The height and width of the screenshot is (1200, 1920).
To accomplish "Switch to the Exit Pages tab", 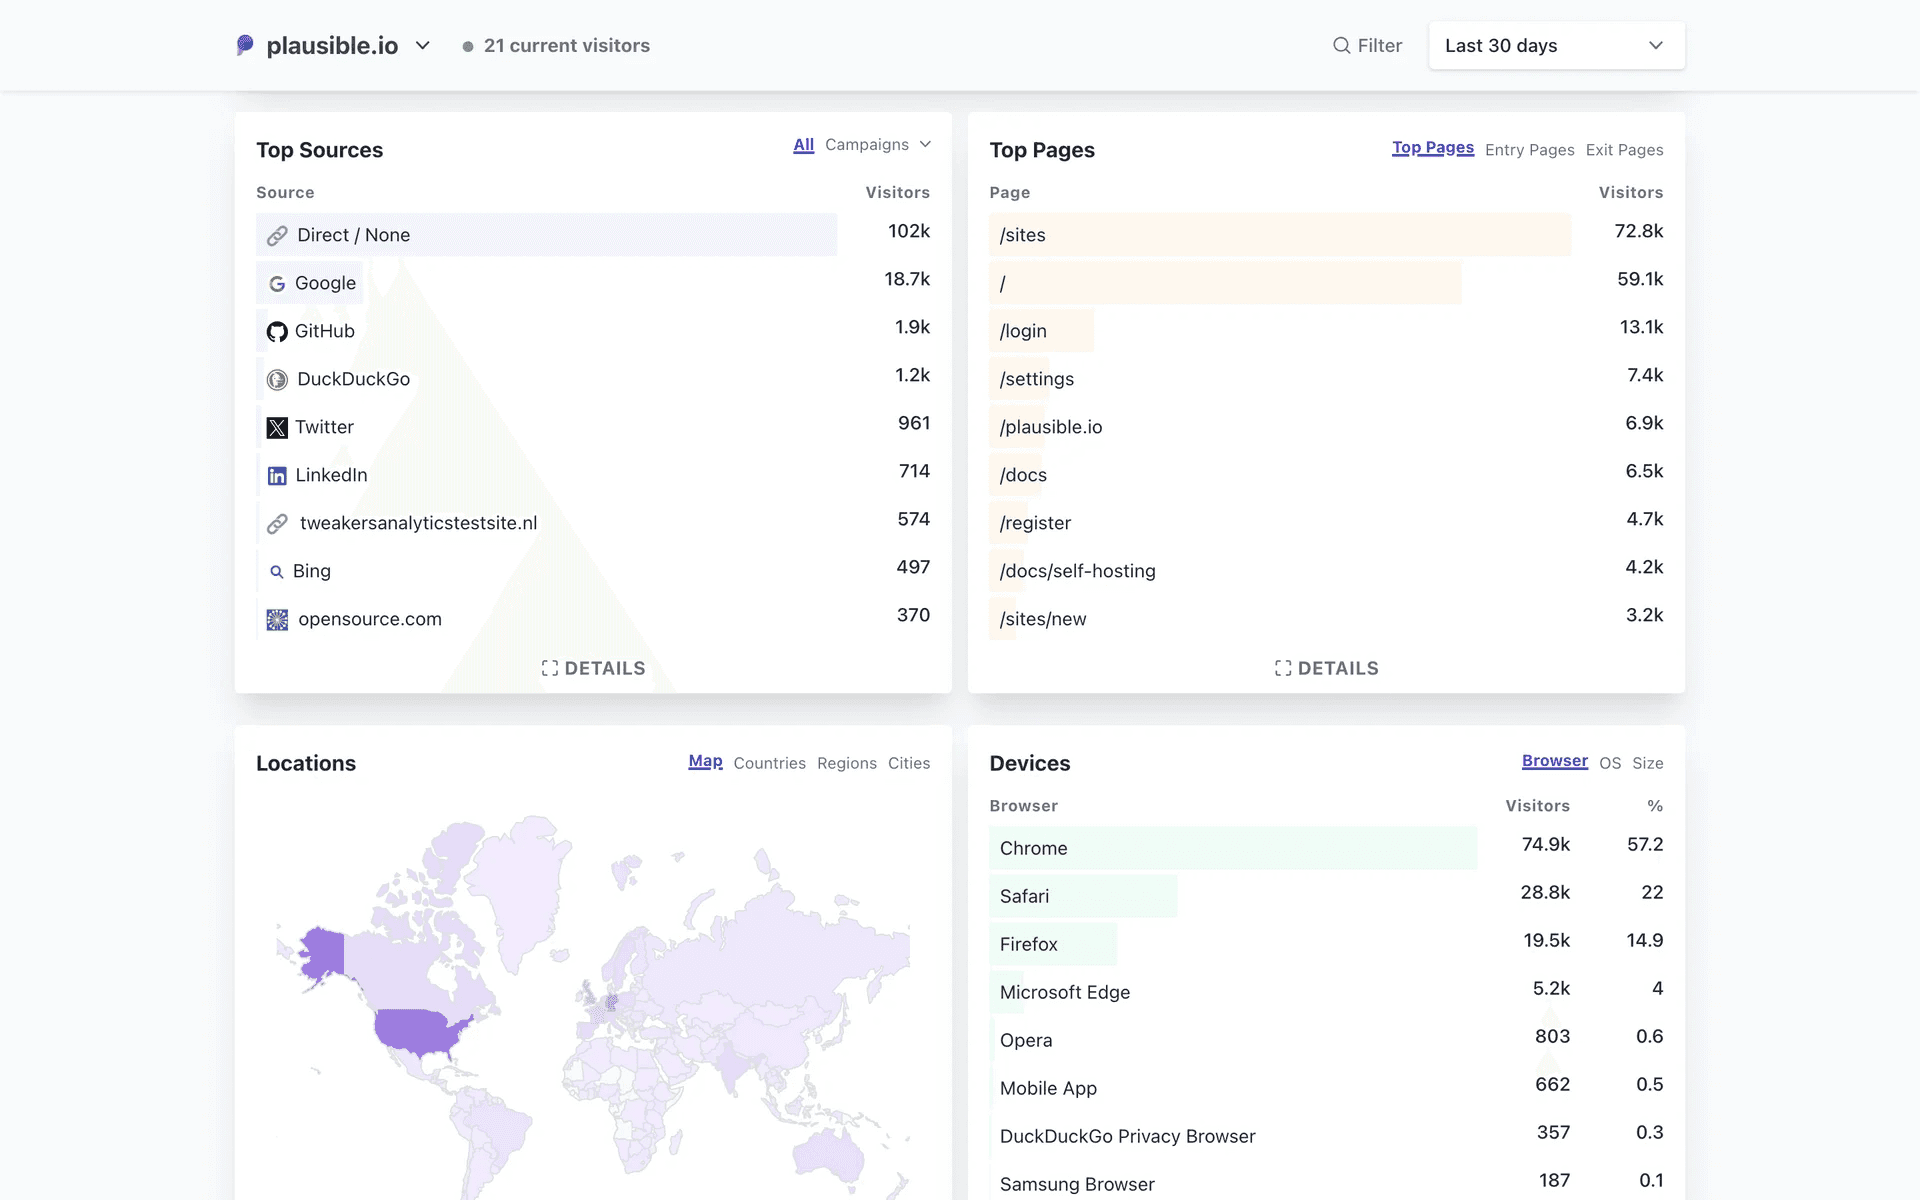I will tap(1624, 150).
